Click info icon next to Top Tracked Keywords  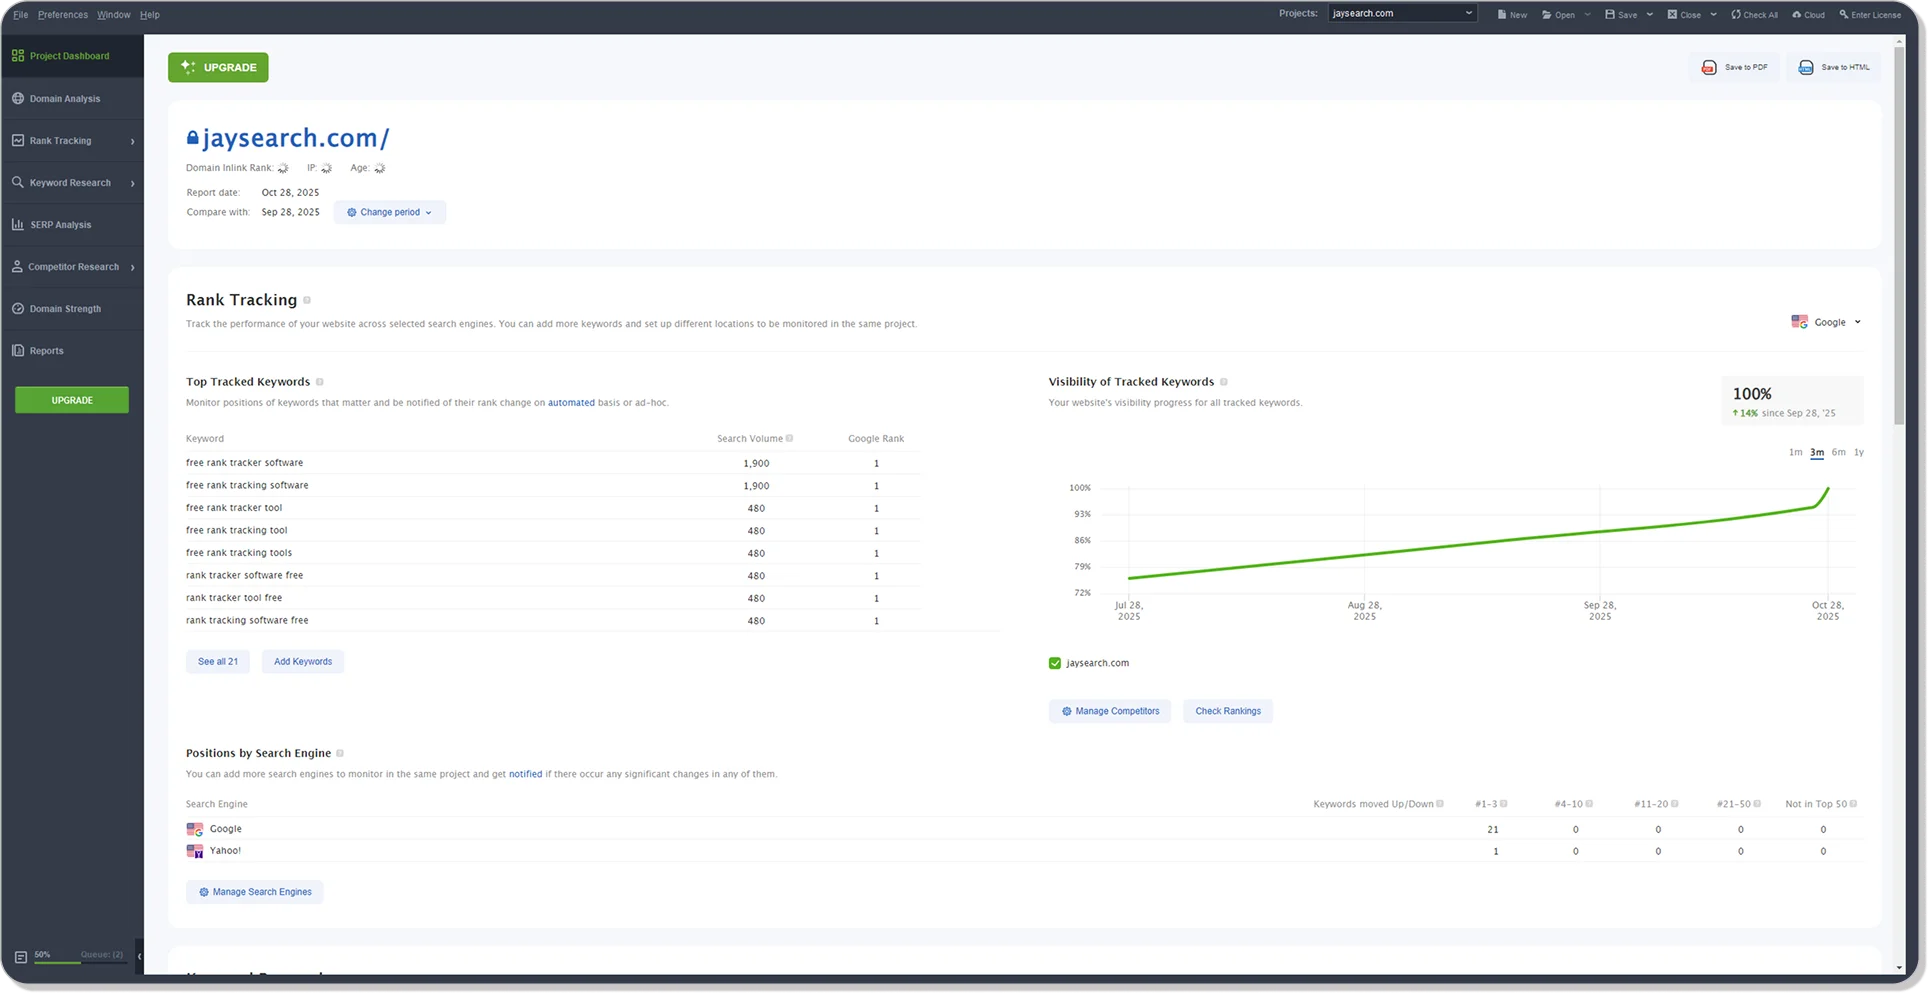pos(320,382)
